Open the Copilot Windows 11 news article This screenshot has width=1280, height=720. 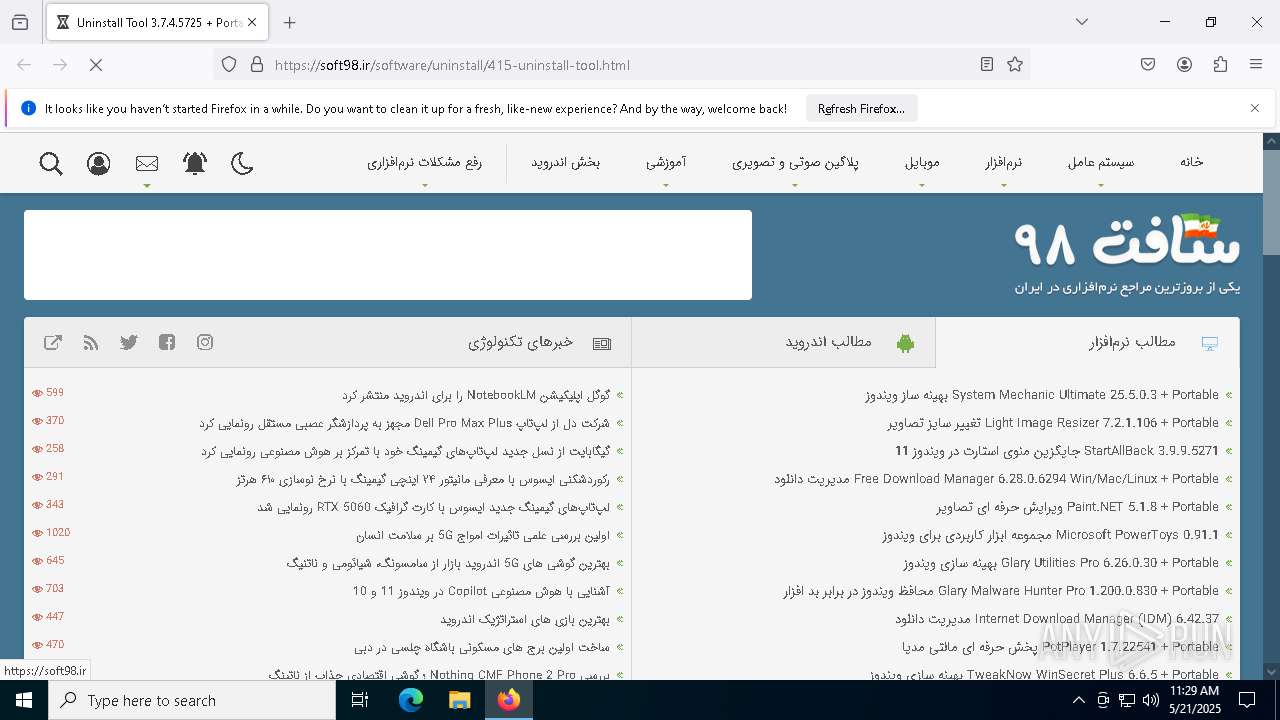pyautogui.click(x=480, y=591)
